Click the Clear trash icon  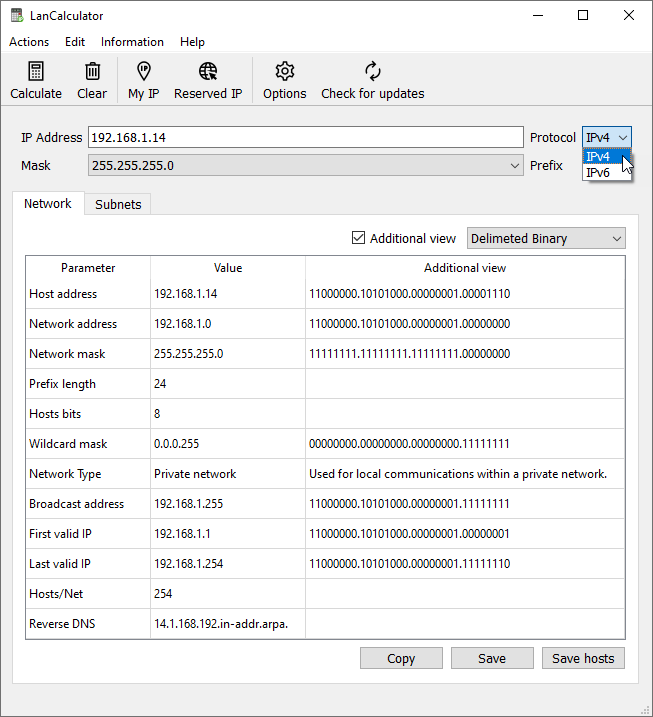point(92,72)
